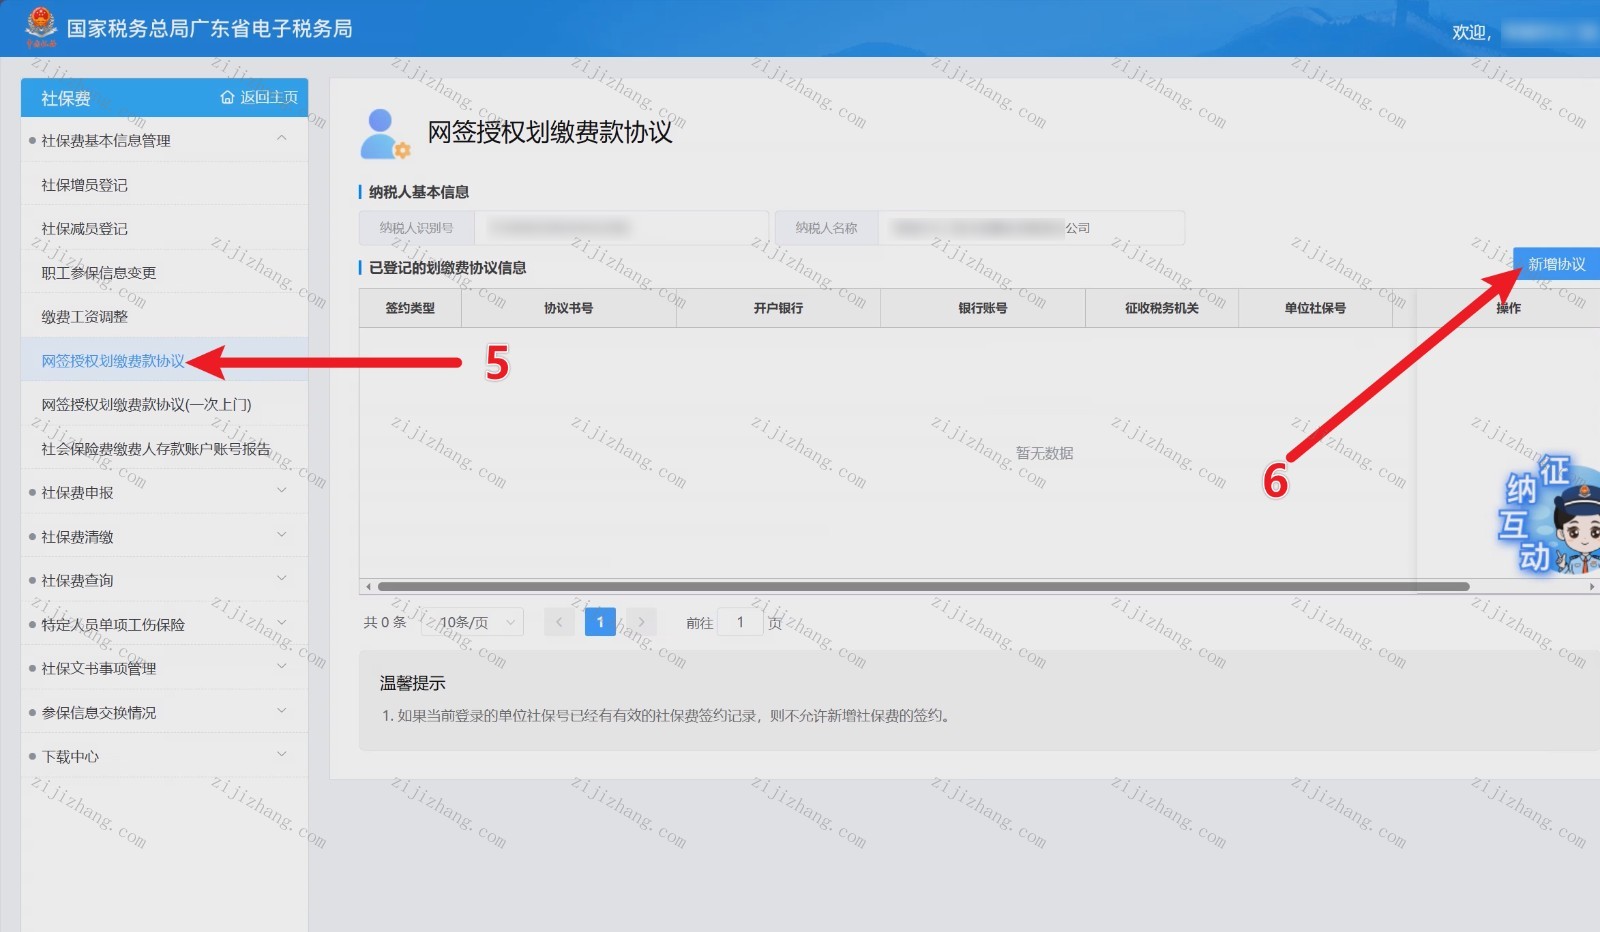Open 社保增员登记 menu item

coord(165,184)
